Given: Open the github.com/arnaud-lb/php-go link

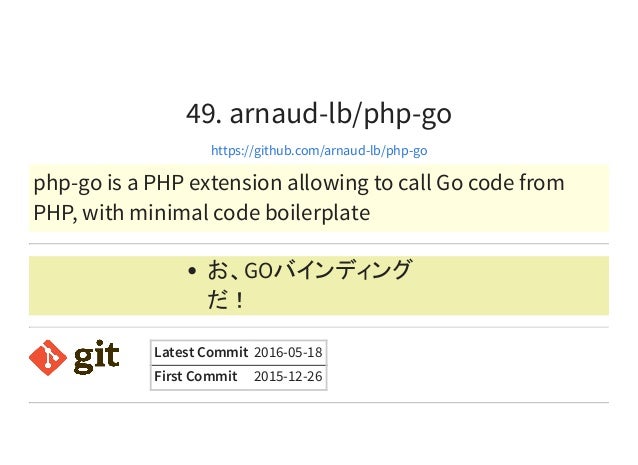Looking at the screenshot, I should pos(319,151).
